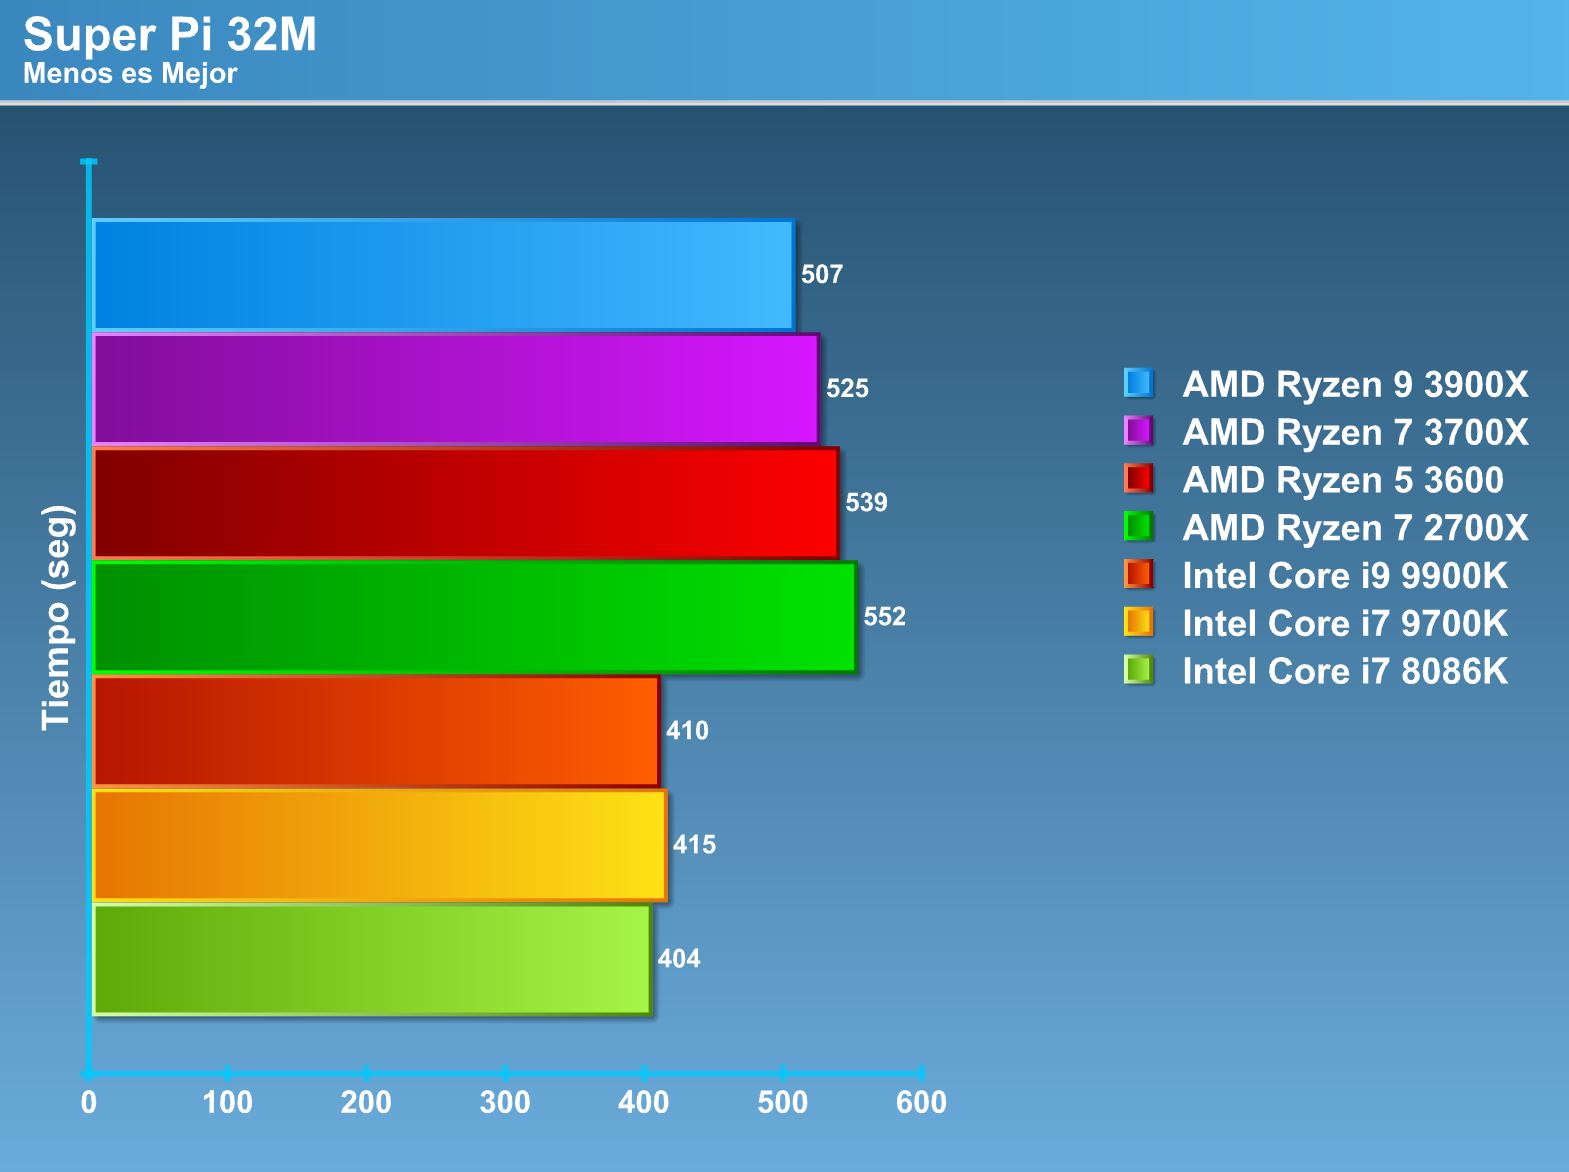Click the green bar with value 552
The image size is (1569, 1172).
(x=475, y=617)
